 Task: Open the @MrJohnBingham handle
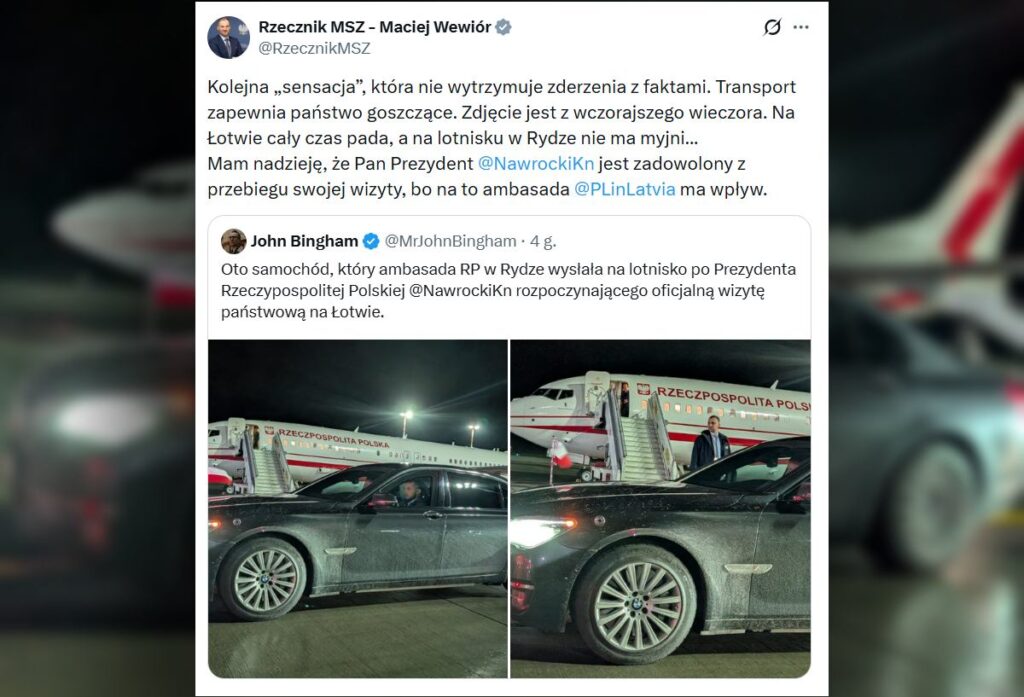click(450, 241)
